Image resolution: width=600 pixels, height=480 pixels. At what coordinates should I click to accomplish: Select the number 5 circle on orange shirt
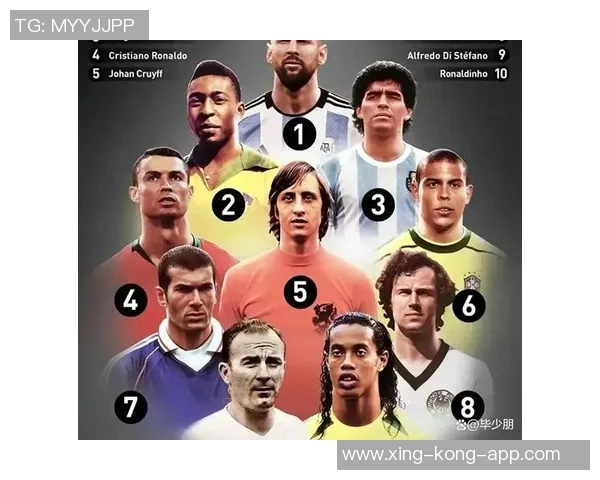coord(300,292)
